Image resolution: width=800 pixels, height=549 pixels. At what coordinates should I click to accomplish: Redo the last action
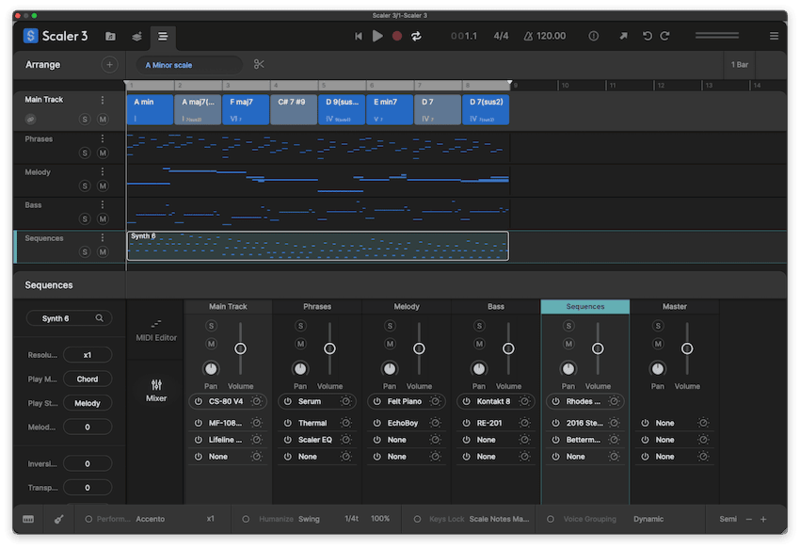point(665,36)
